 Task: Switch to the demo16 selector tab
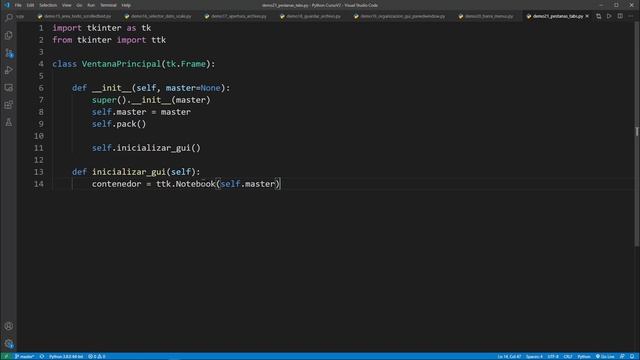pos(158,16)
